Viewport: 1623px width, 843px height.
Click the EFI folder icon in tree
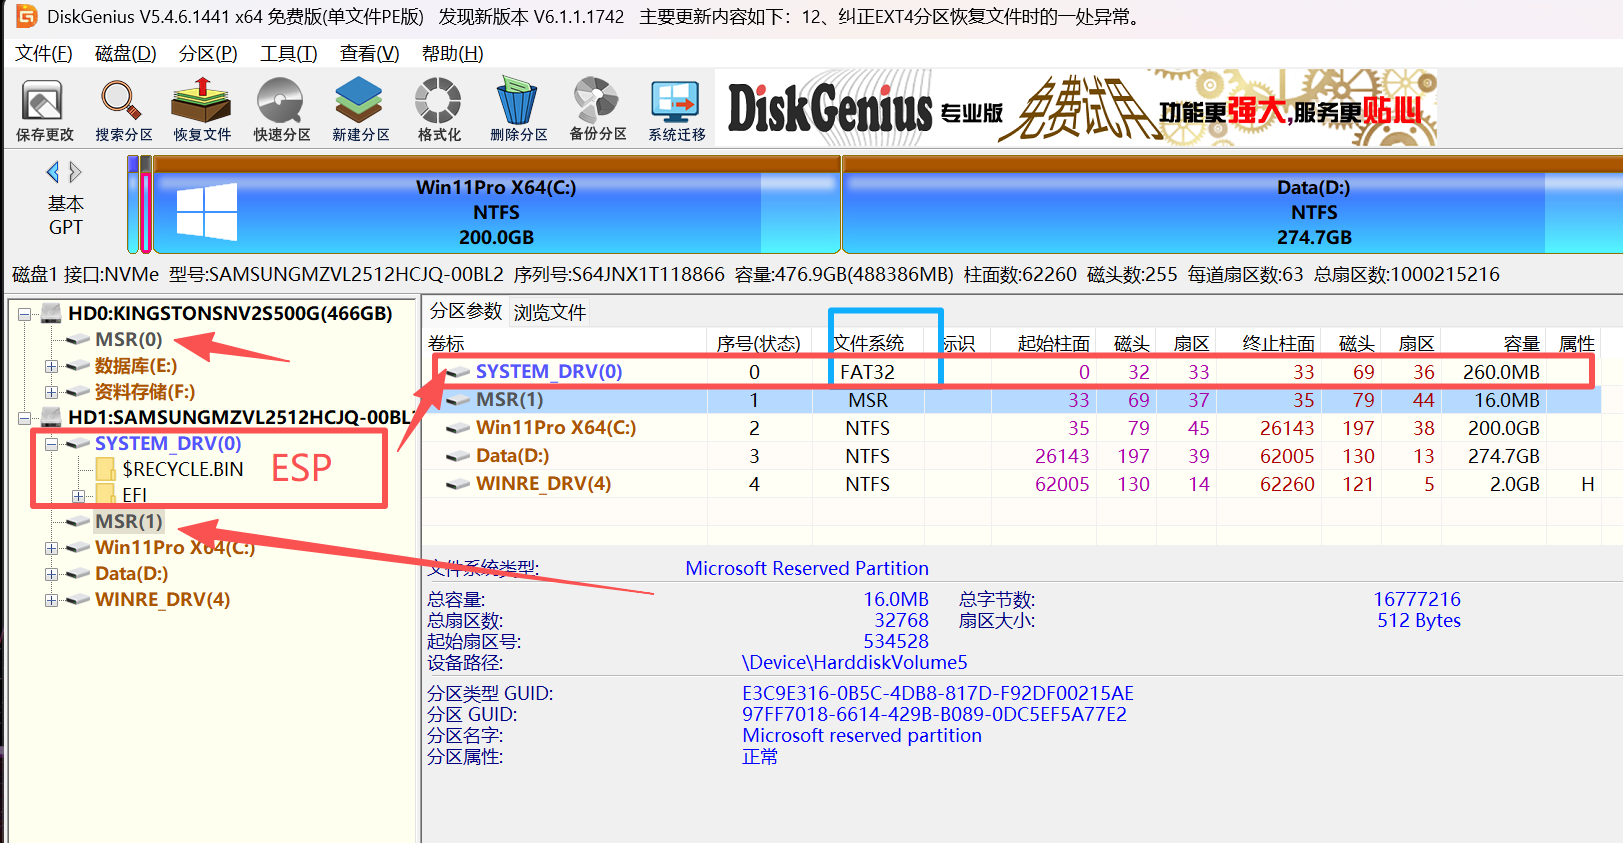106,495
